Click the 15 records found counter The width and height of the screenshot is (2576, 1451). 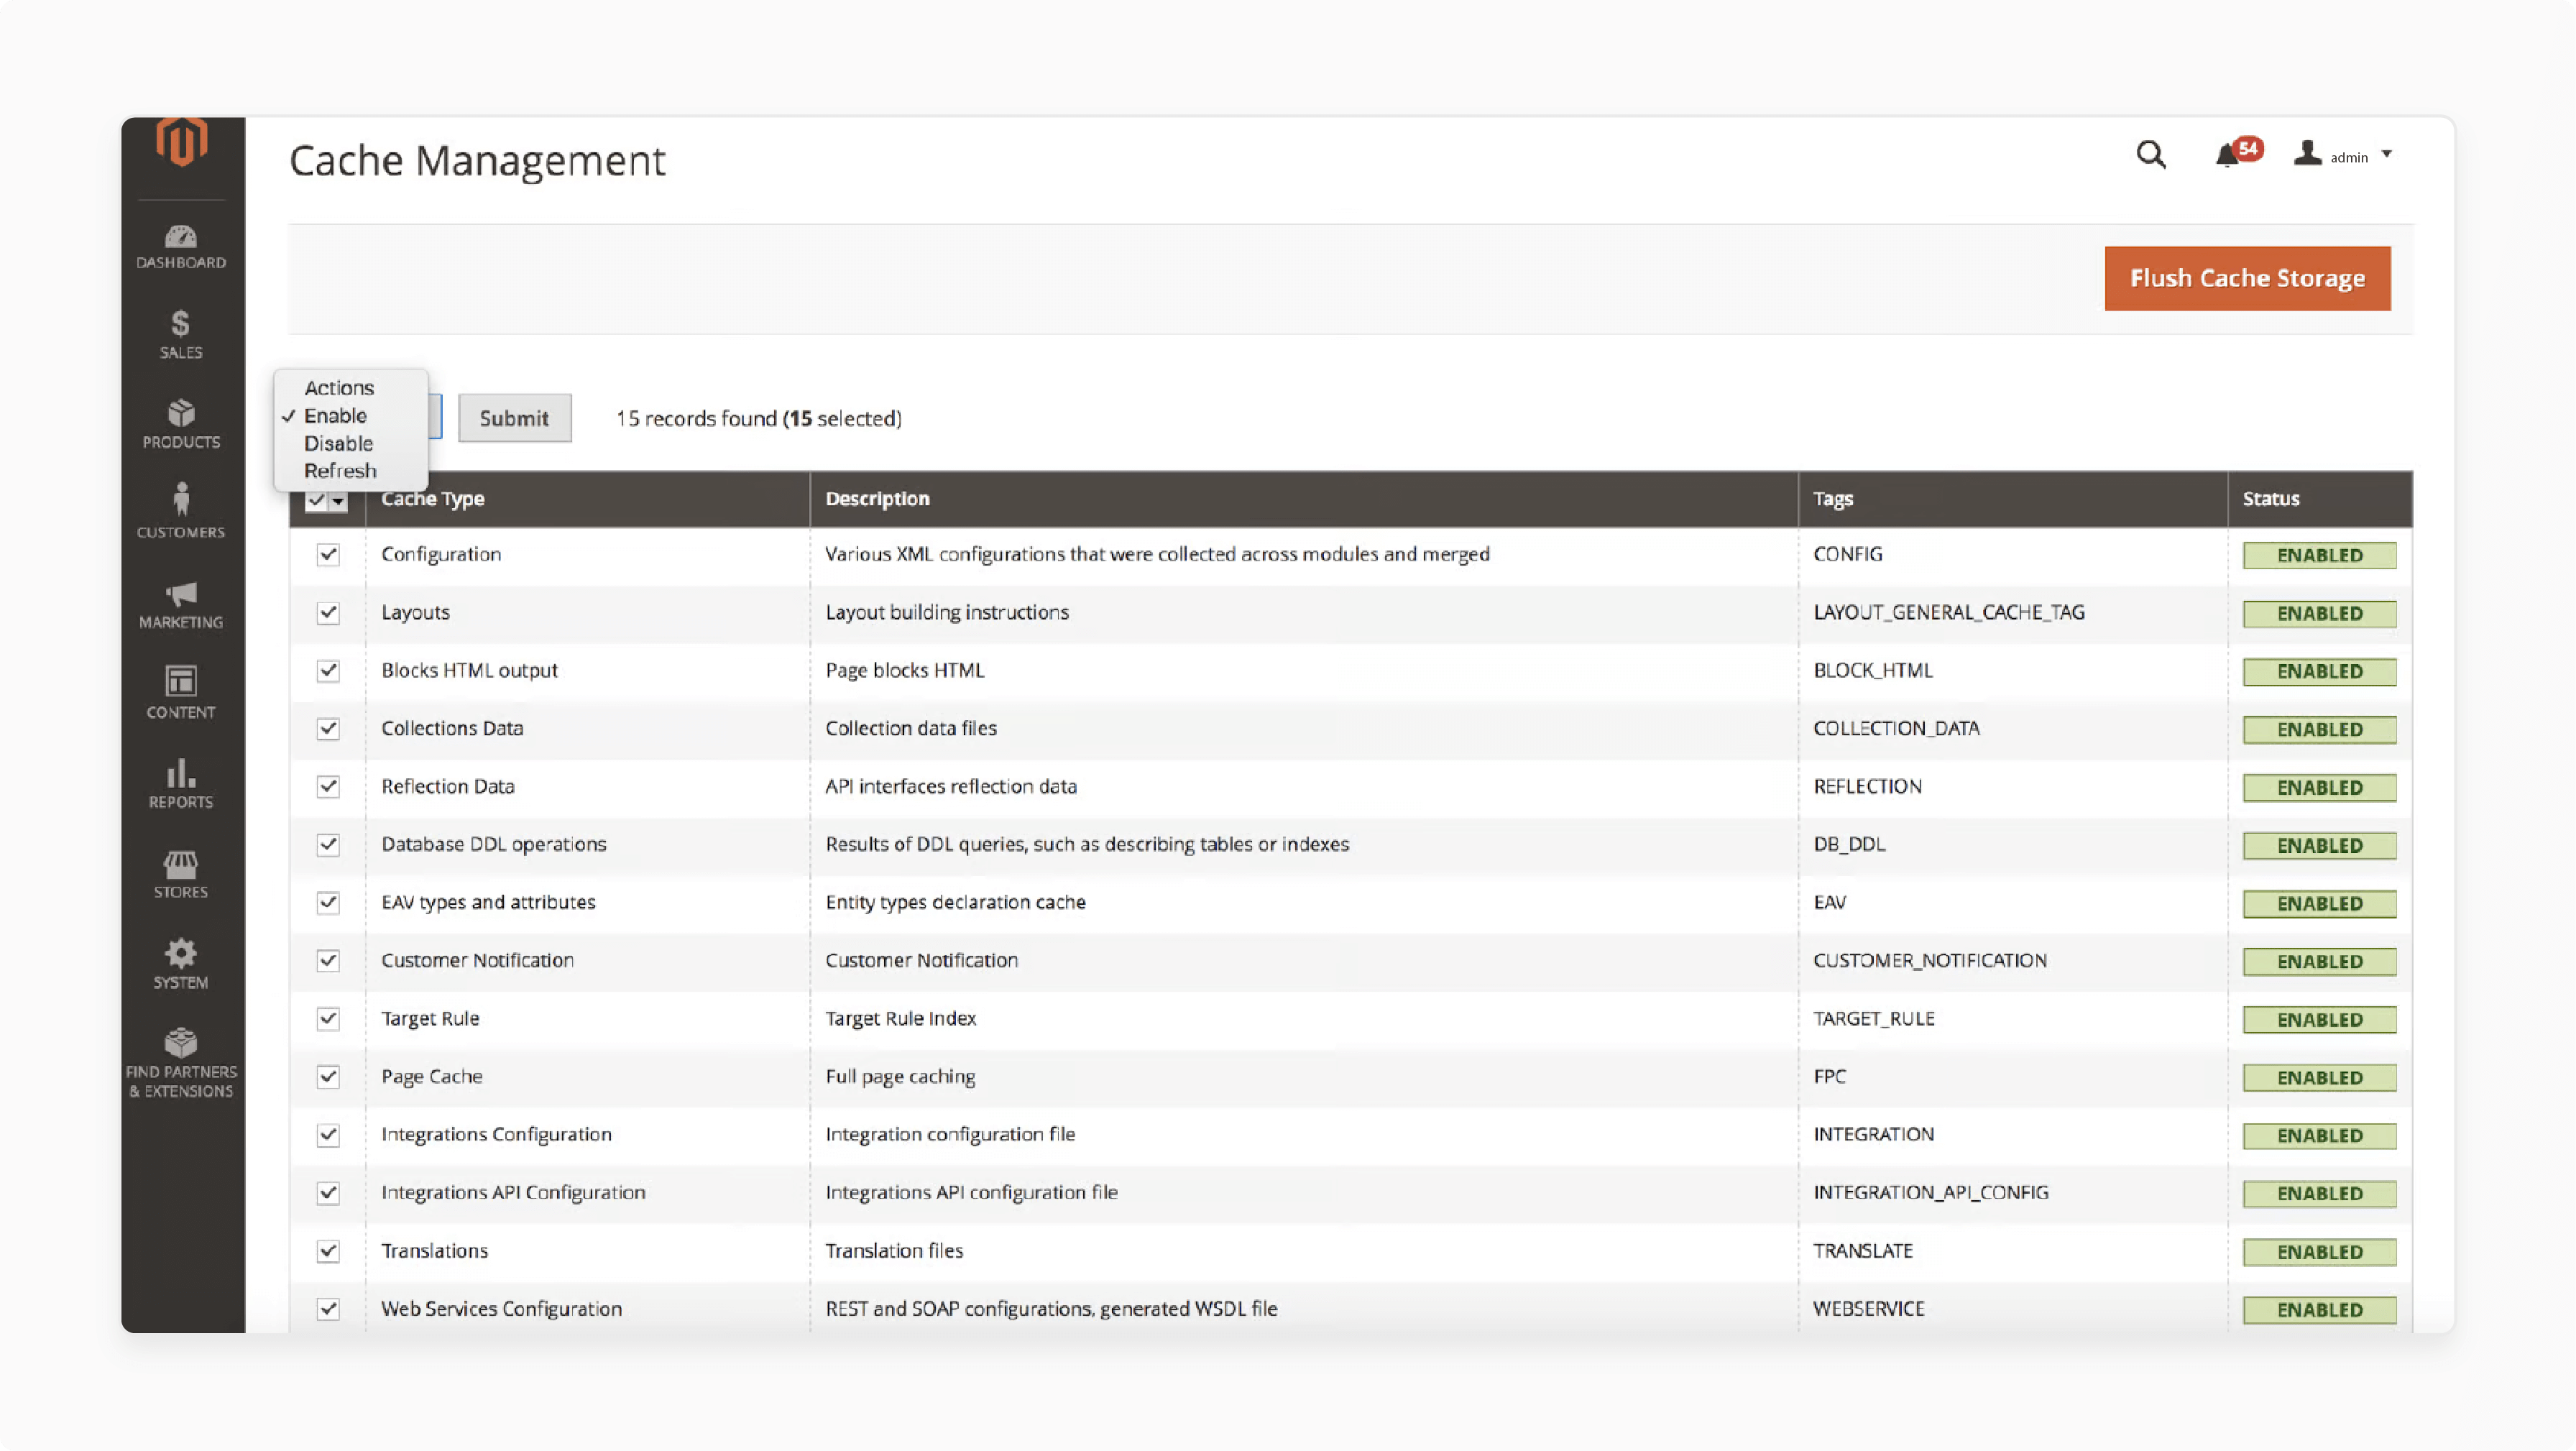click(x=758, y=418)
